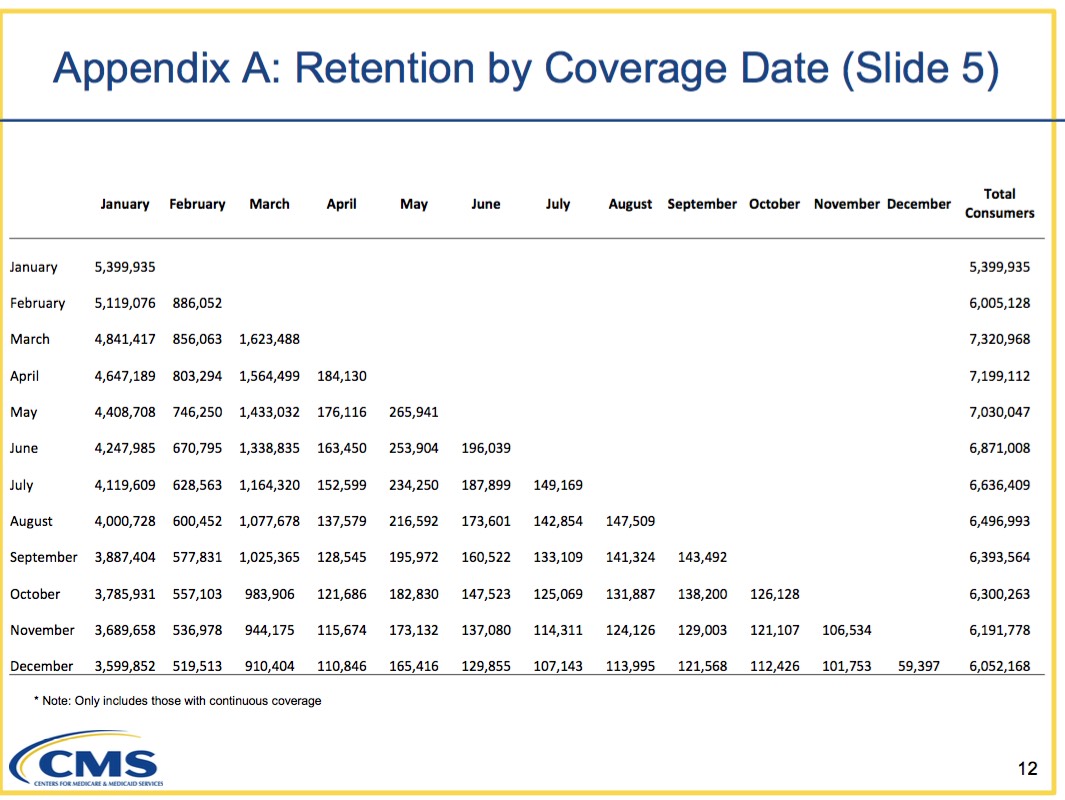
Task: Click the value 149,169
Action: click(x=558, y=485)
